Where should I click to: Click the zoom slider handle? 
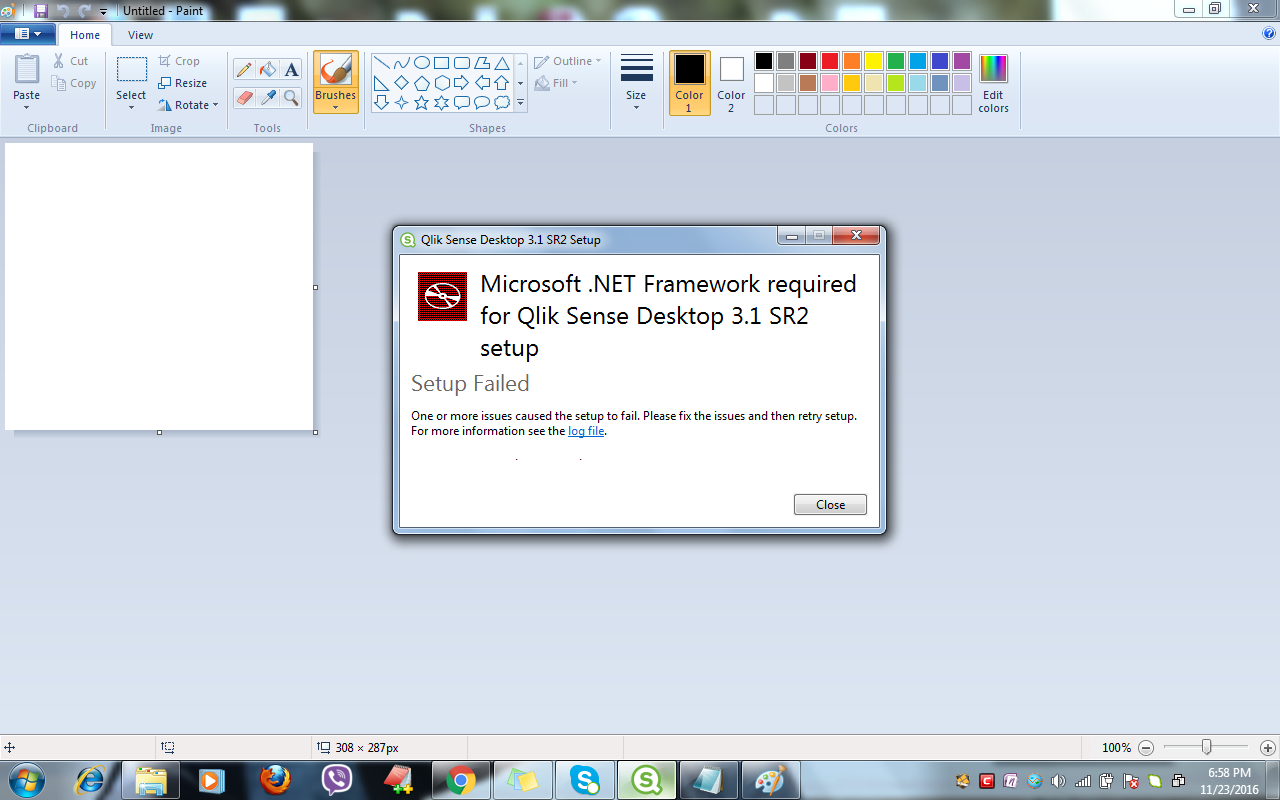pyautogui.click(x=1207, y=747)
